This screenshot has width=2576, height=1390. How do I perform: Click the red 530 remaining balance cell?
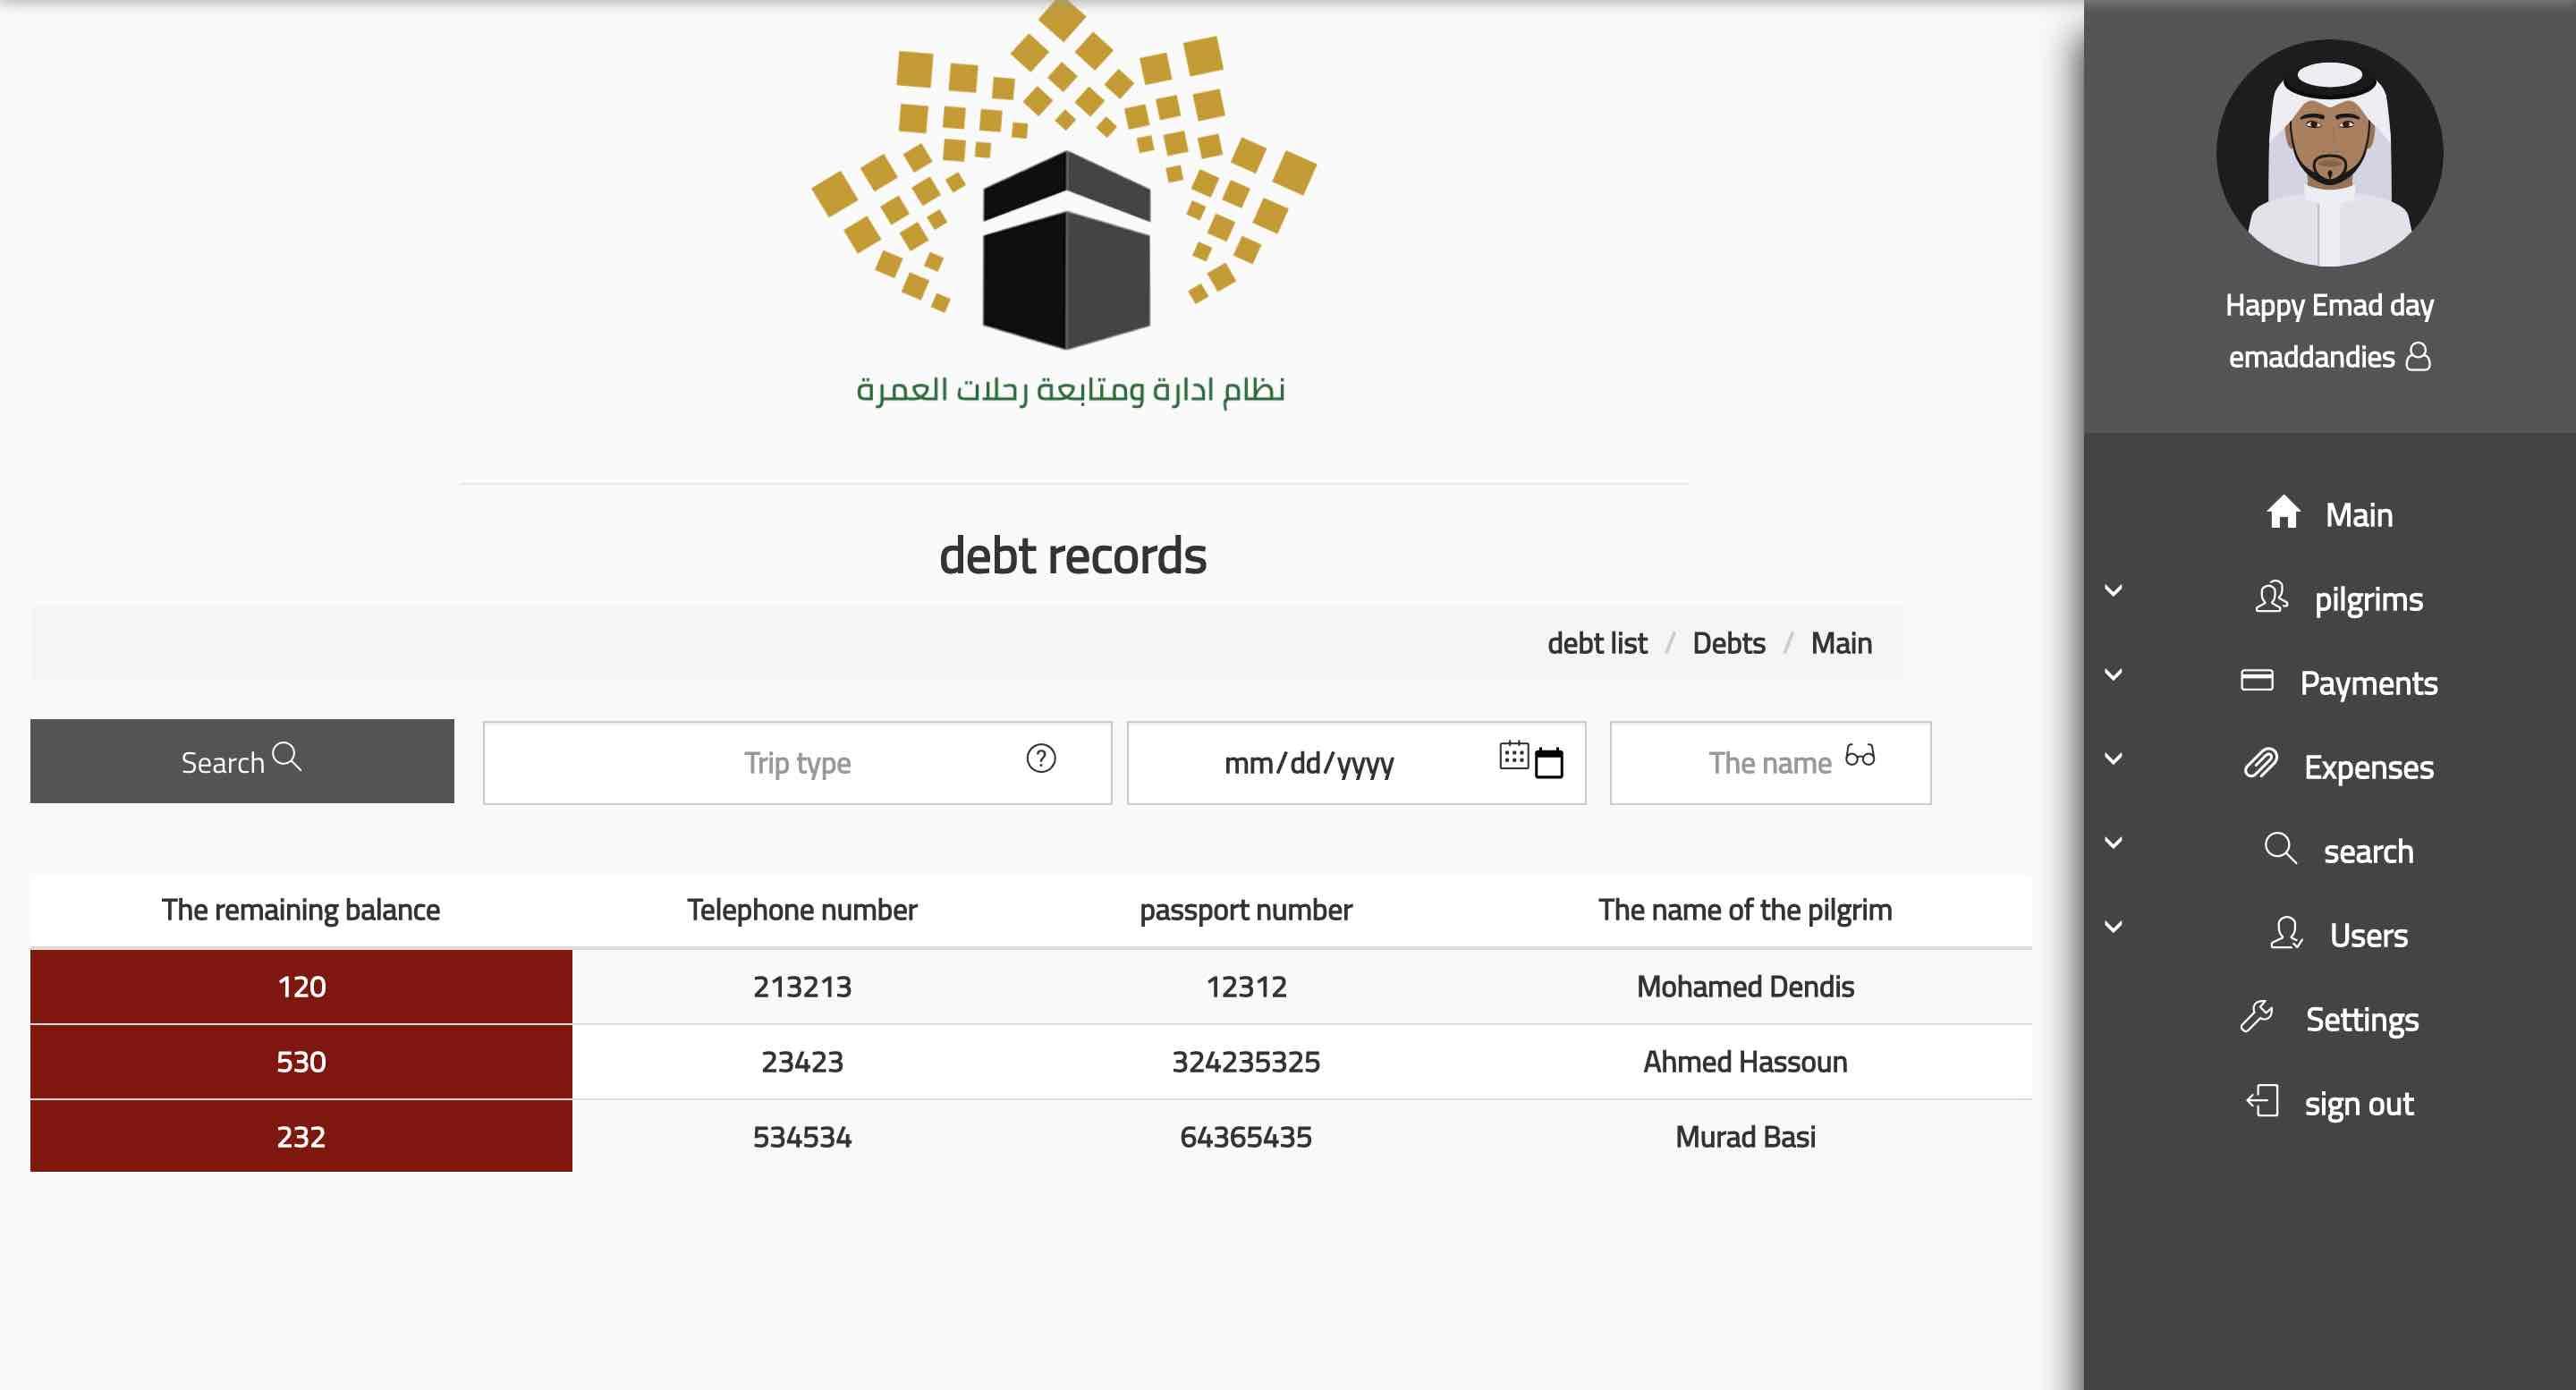pos(301,1062)
